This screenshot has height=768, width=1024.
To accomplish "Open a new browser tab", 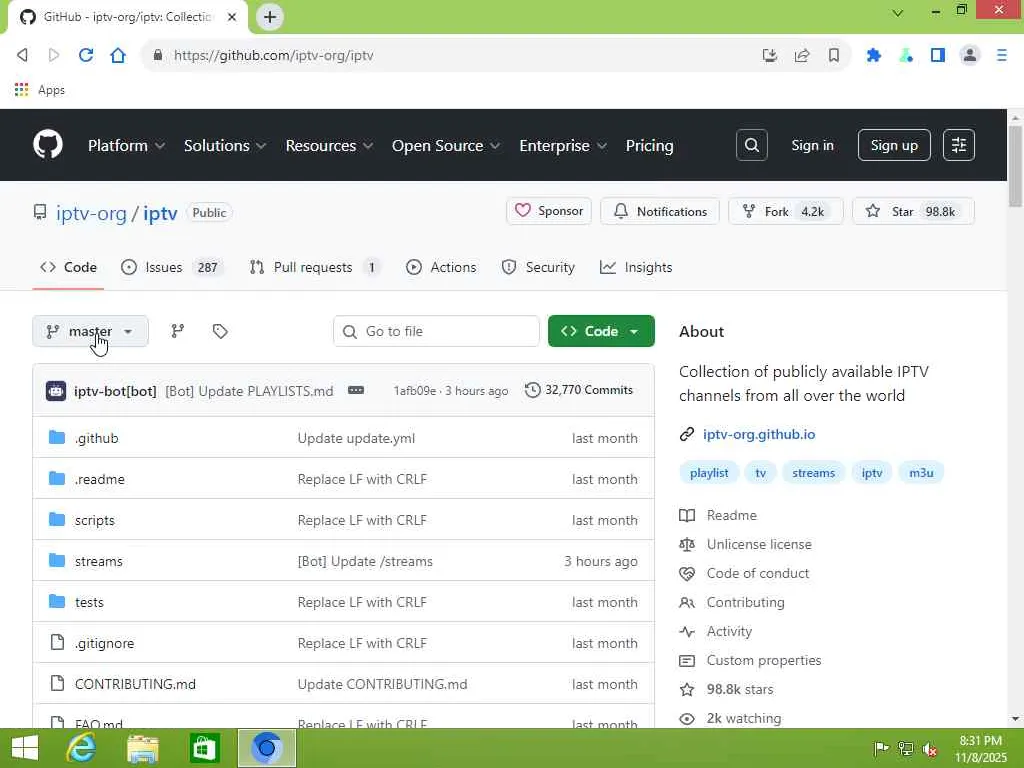I will pyautogui.click(x=270, y=17).
